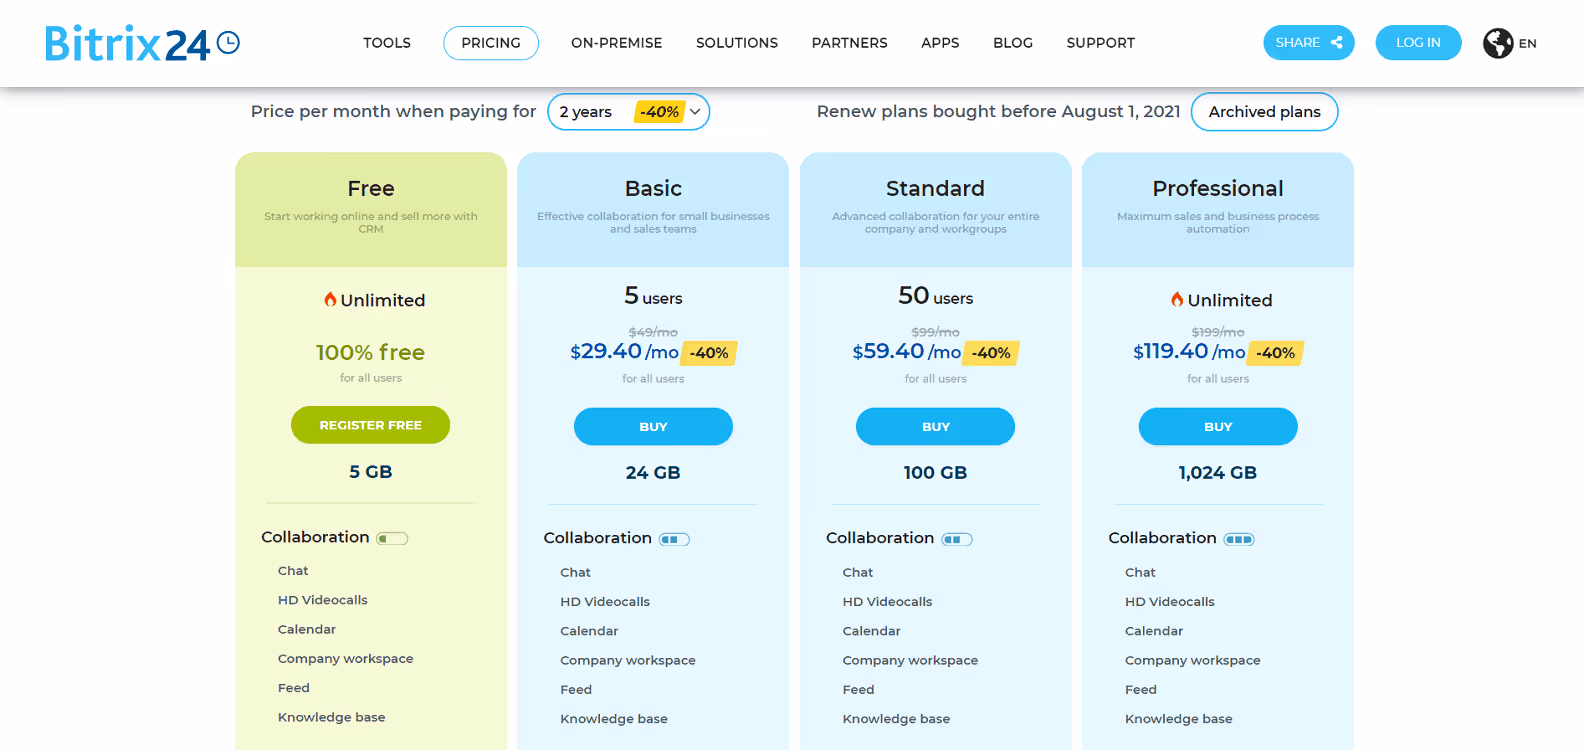Click the 1,024 GB storage label
This screenshot has height=750, width=1584.
point(1218,473)
